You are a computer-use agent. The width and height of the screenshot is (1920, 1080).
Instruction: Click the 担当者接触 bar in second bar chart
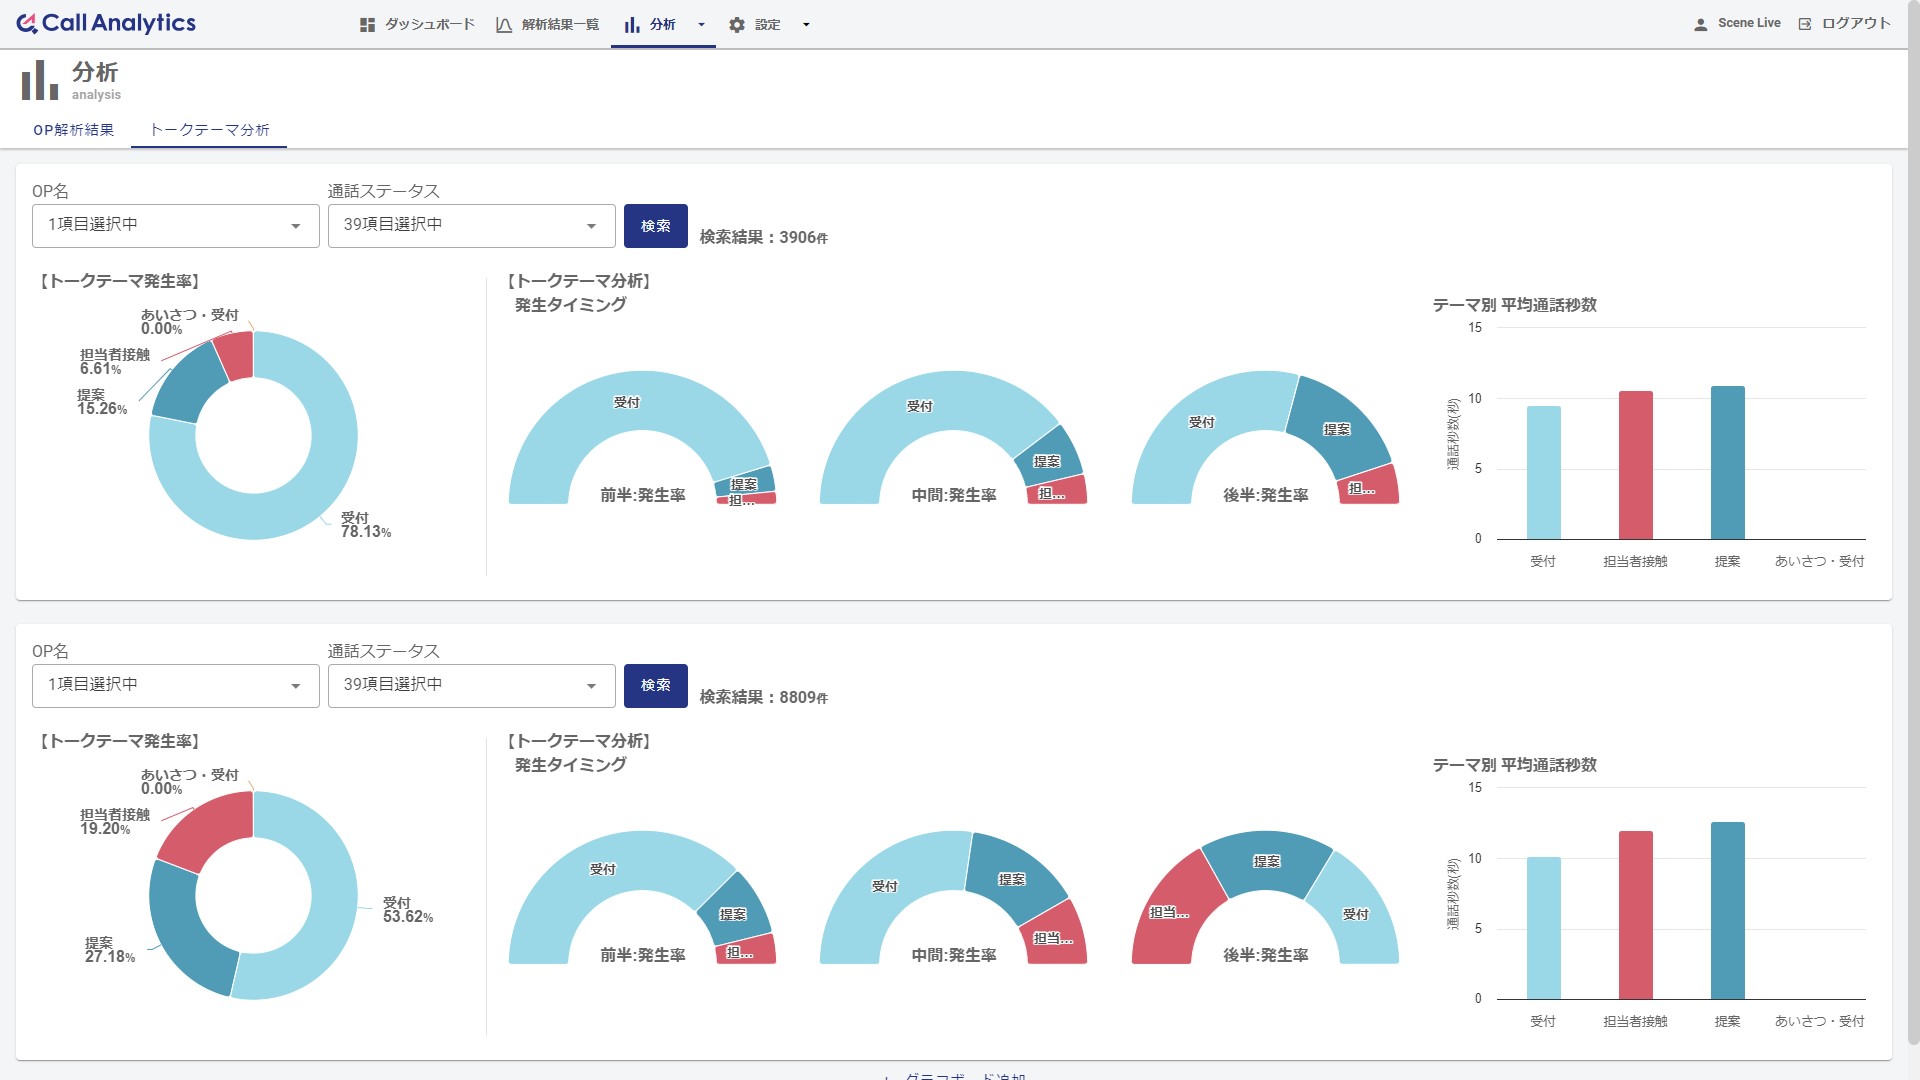(1635, 916)
